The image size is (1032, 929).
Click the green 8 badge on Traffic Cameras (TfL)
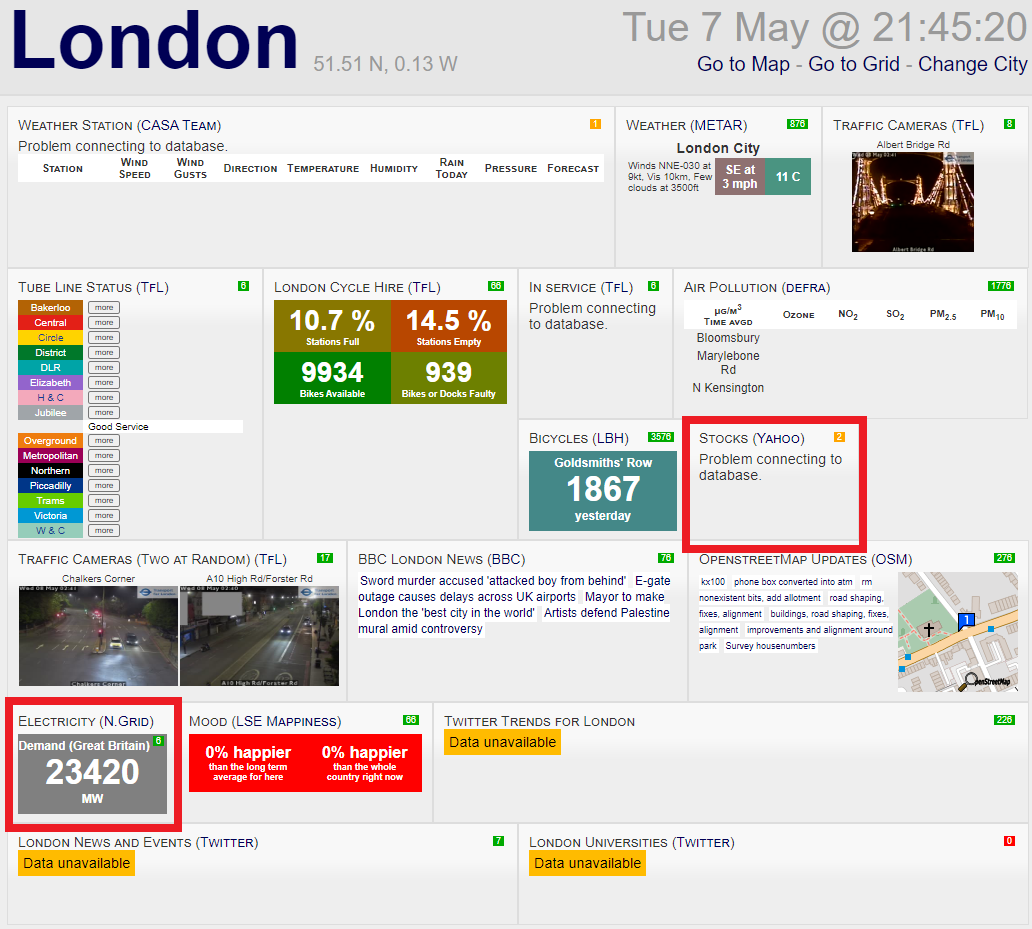1009,124
